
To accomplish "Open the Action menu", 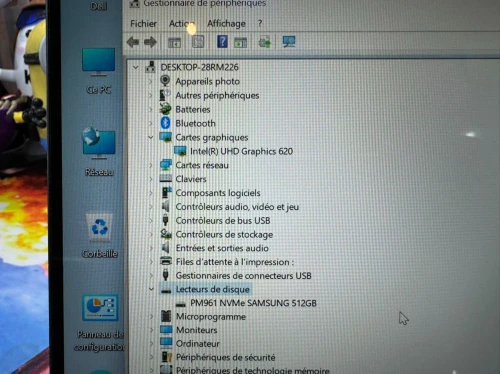I will 182,24.
